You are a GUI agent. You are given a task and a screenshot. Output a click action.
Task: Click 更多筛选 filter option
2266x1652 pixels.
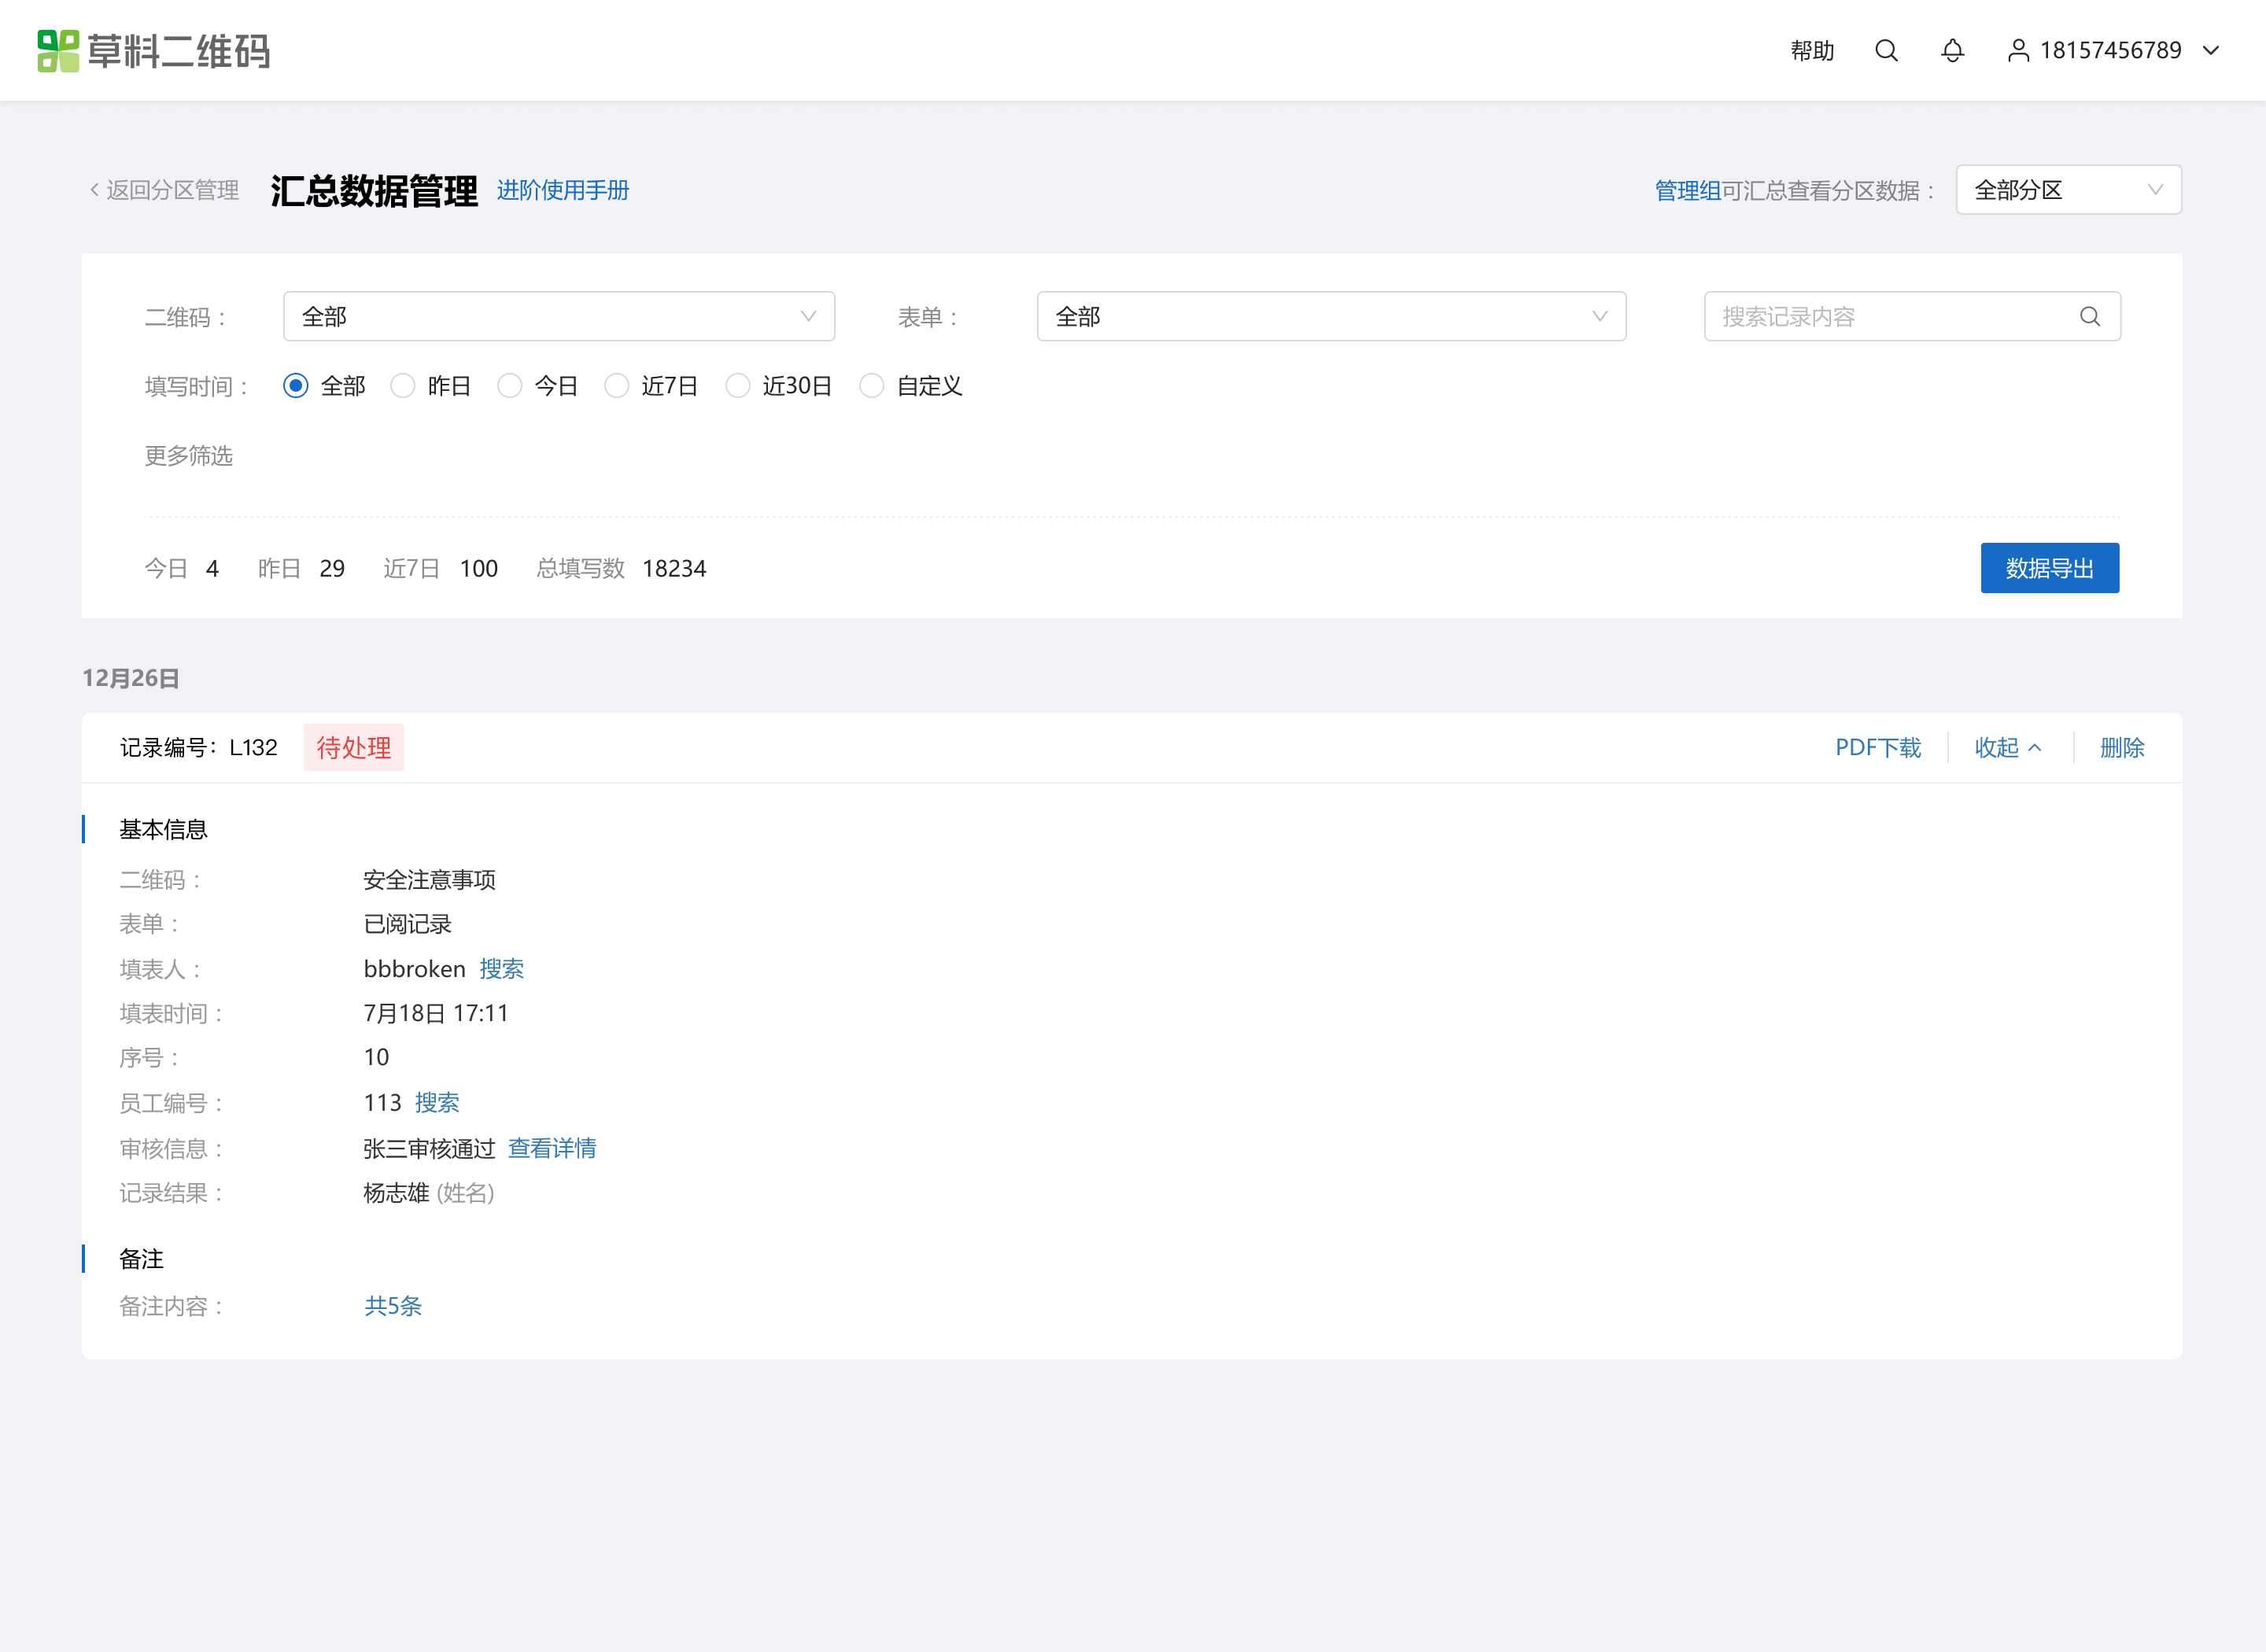tap(189, 456)
